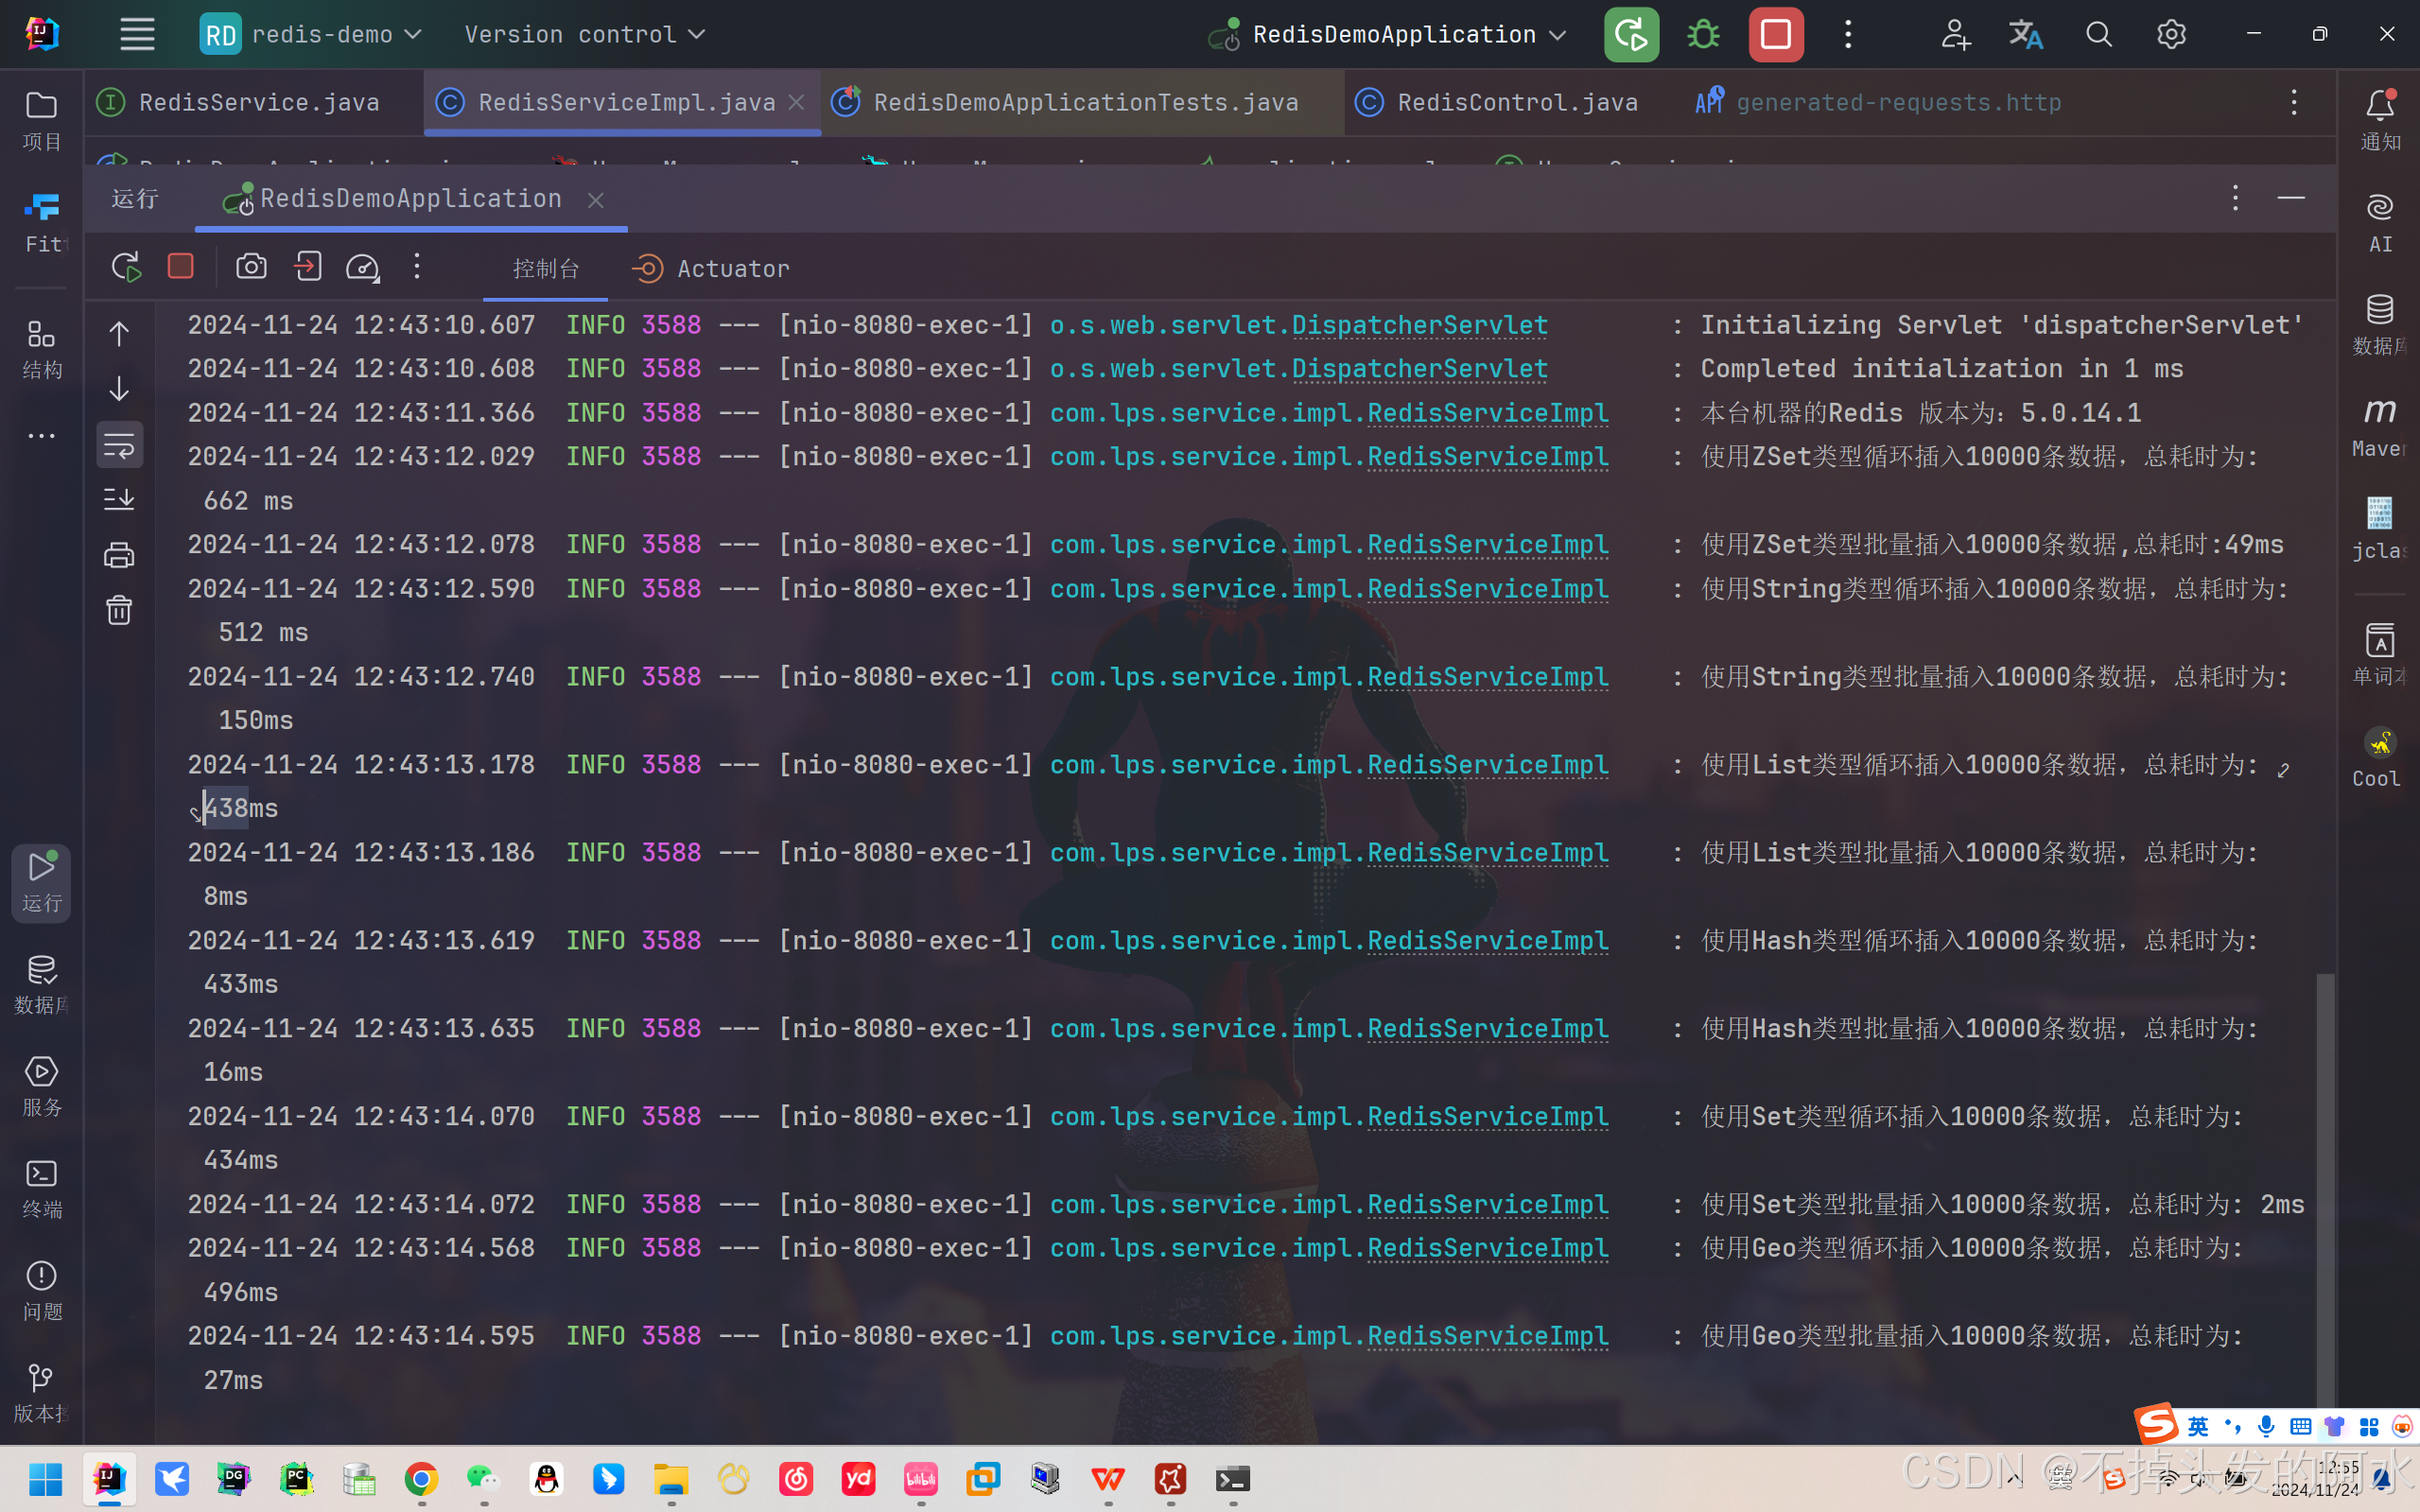Open Run panel options menu
Image resolution: width=2420 pixels, height=1512 pixels.
click(2235, 198)
